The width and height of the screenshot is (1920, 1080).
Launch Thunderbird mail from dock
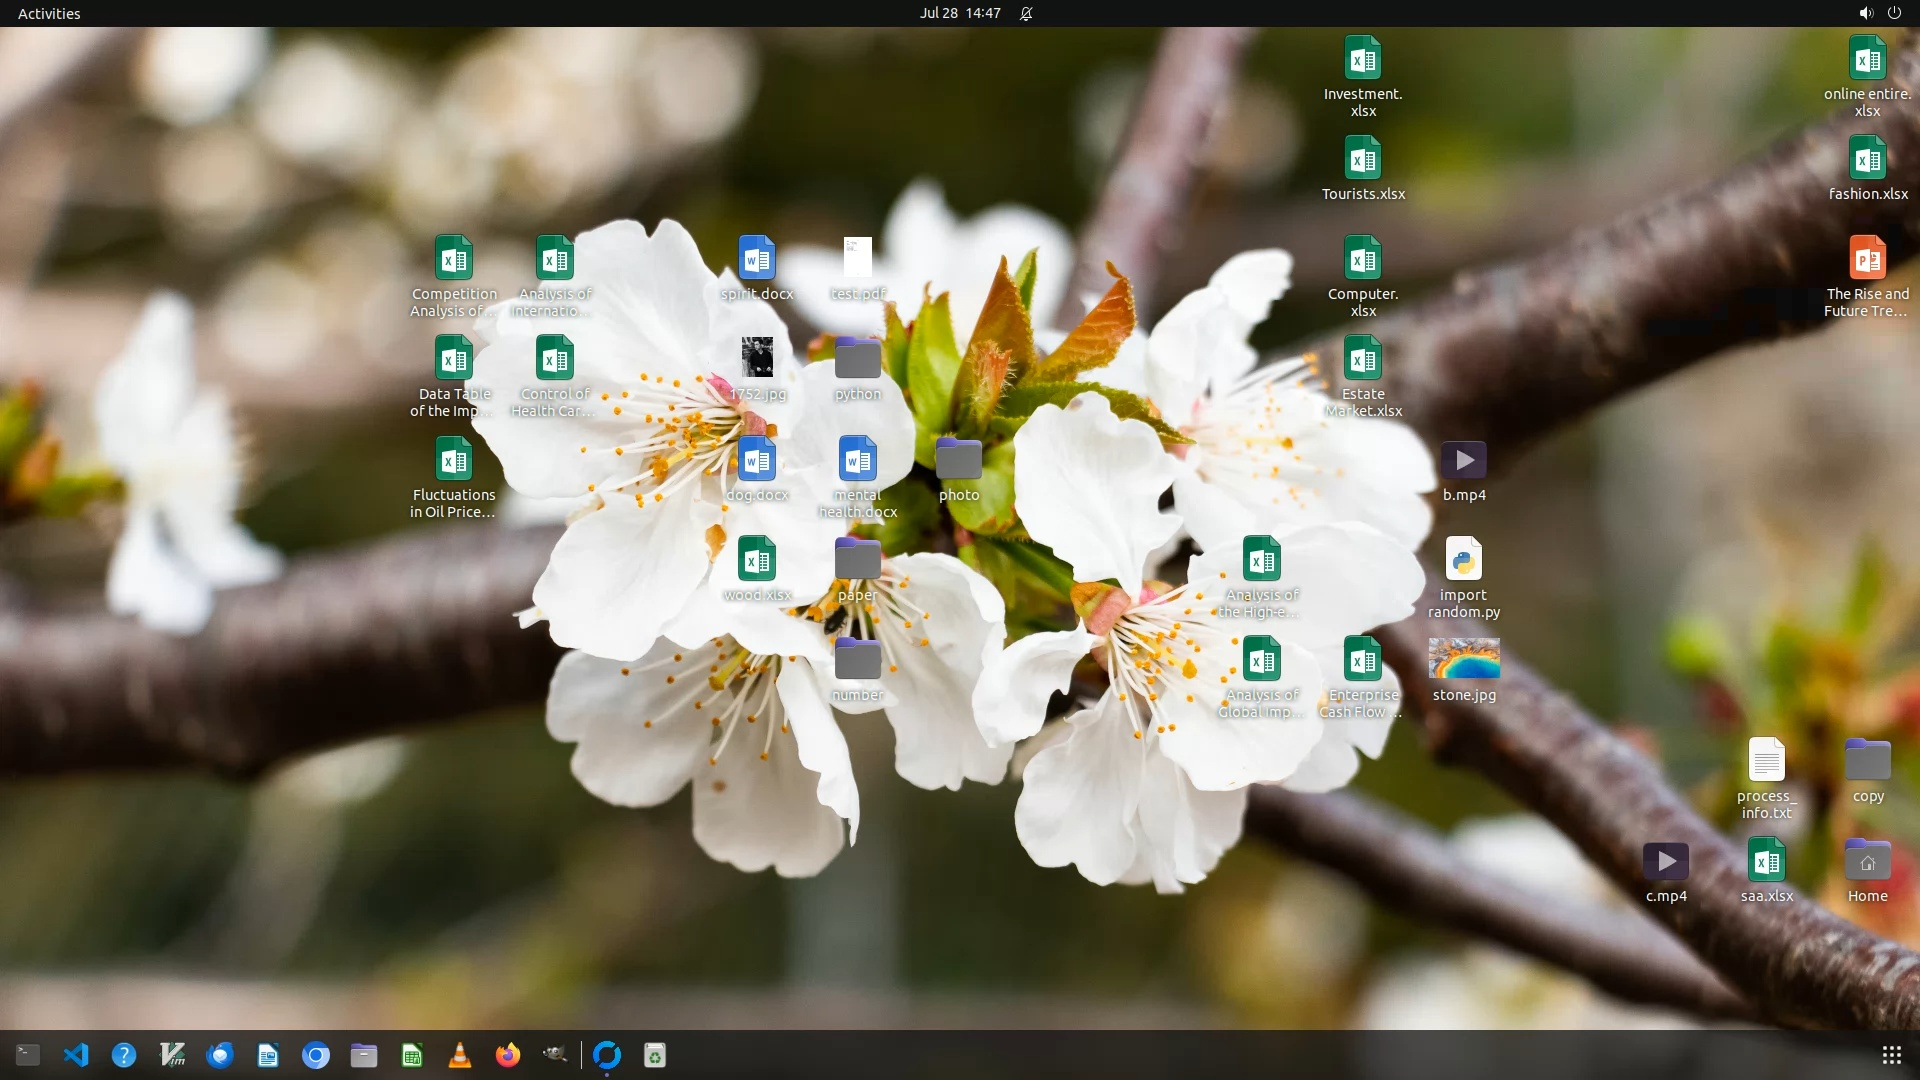coord(220,1055)
